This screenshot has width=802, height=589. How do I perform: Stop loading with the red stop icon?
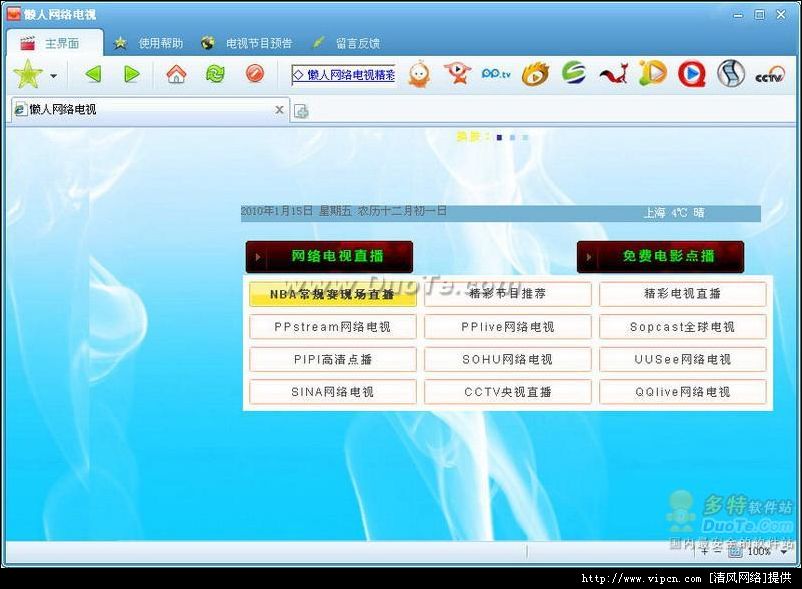(x=255, y=74)
